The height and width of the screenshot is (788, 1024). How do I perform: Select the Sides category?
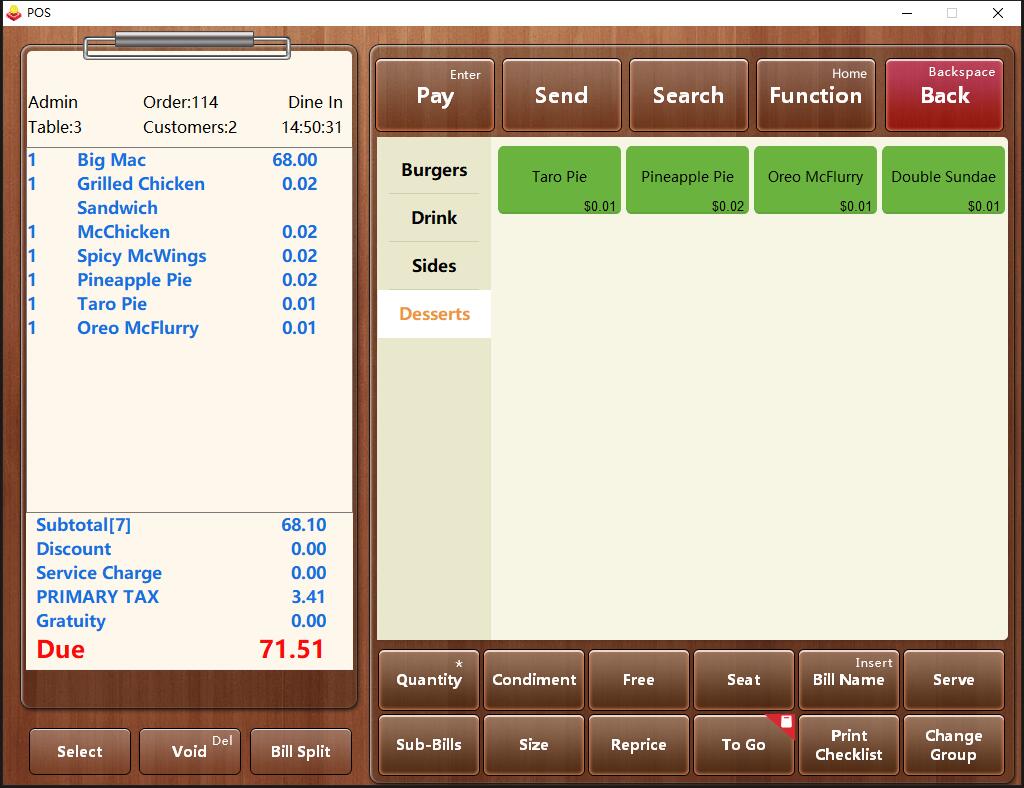pyautogui.click(x=433, y=266)
